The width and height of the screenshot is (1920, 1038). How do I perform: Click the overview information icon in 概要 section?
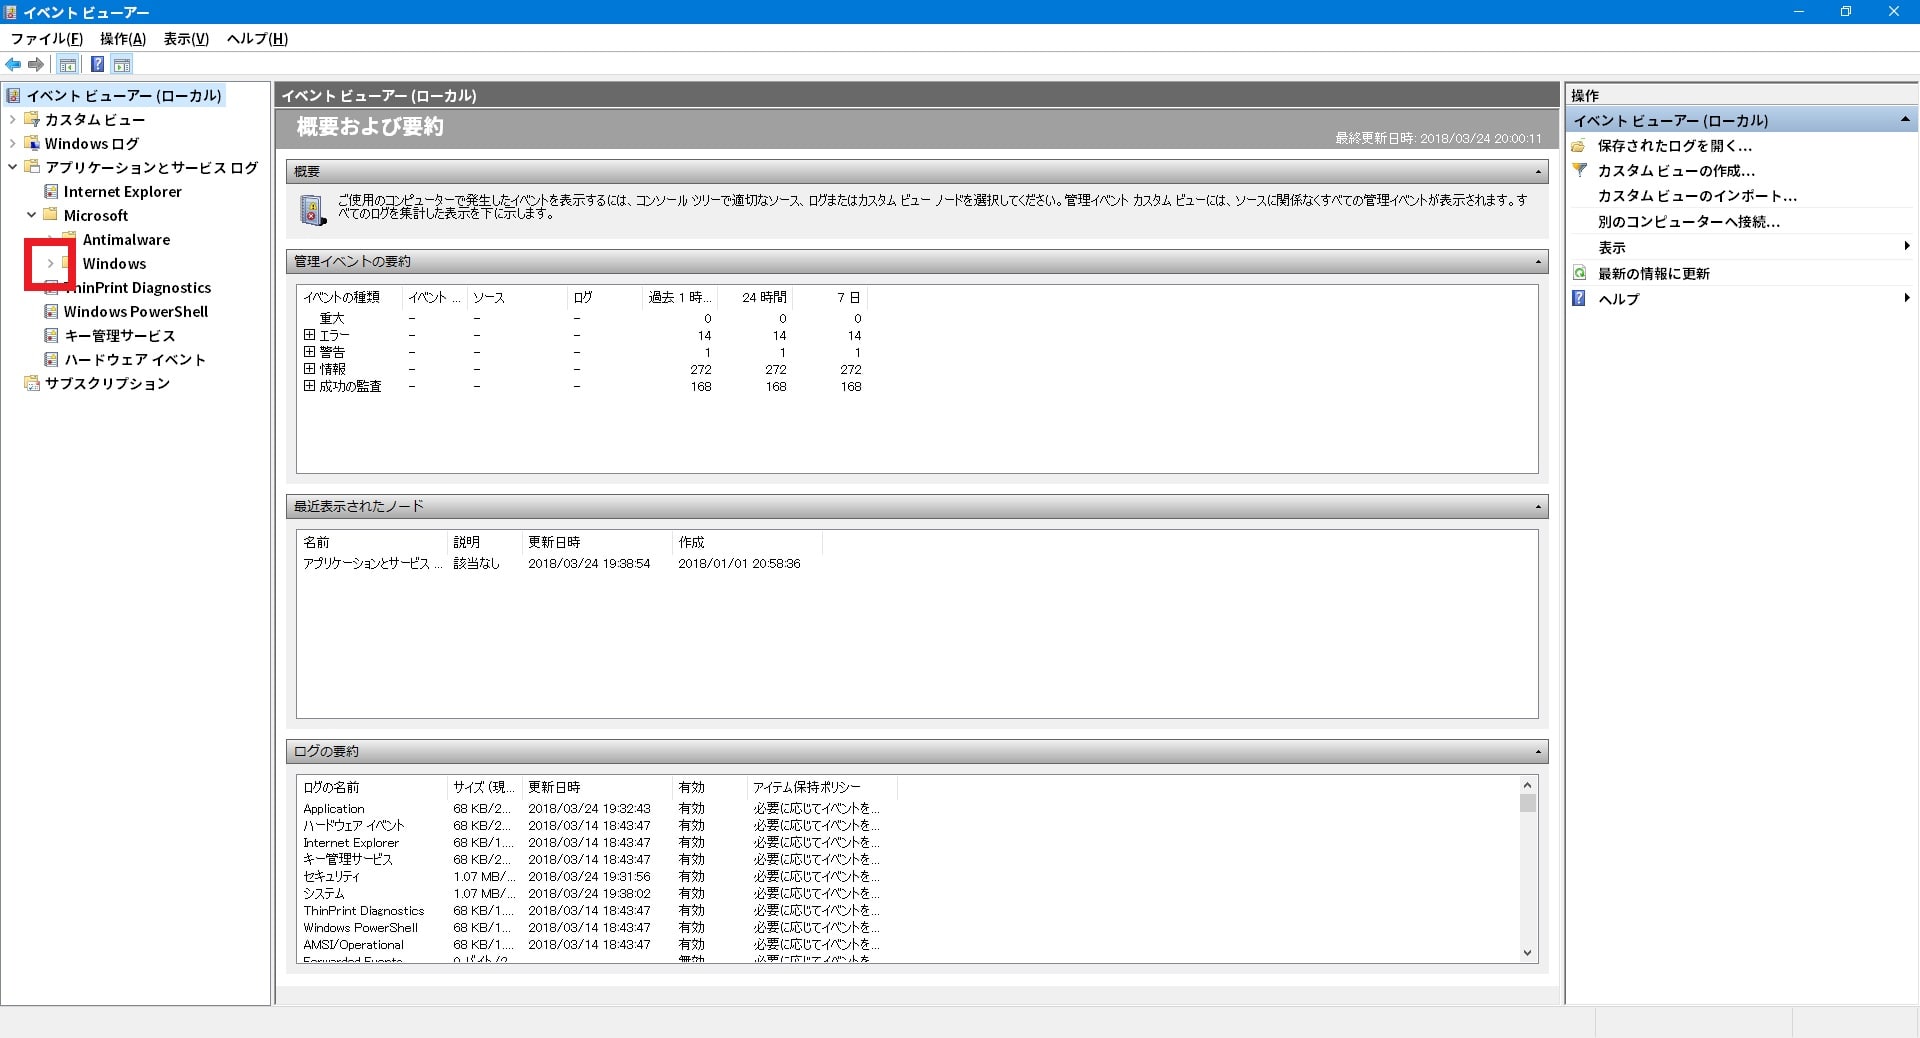pyautogui.click(x=311, y=210)
